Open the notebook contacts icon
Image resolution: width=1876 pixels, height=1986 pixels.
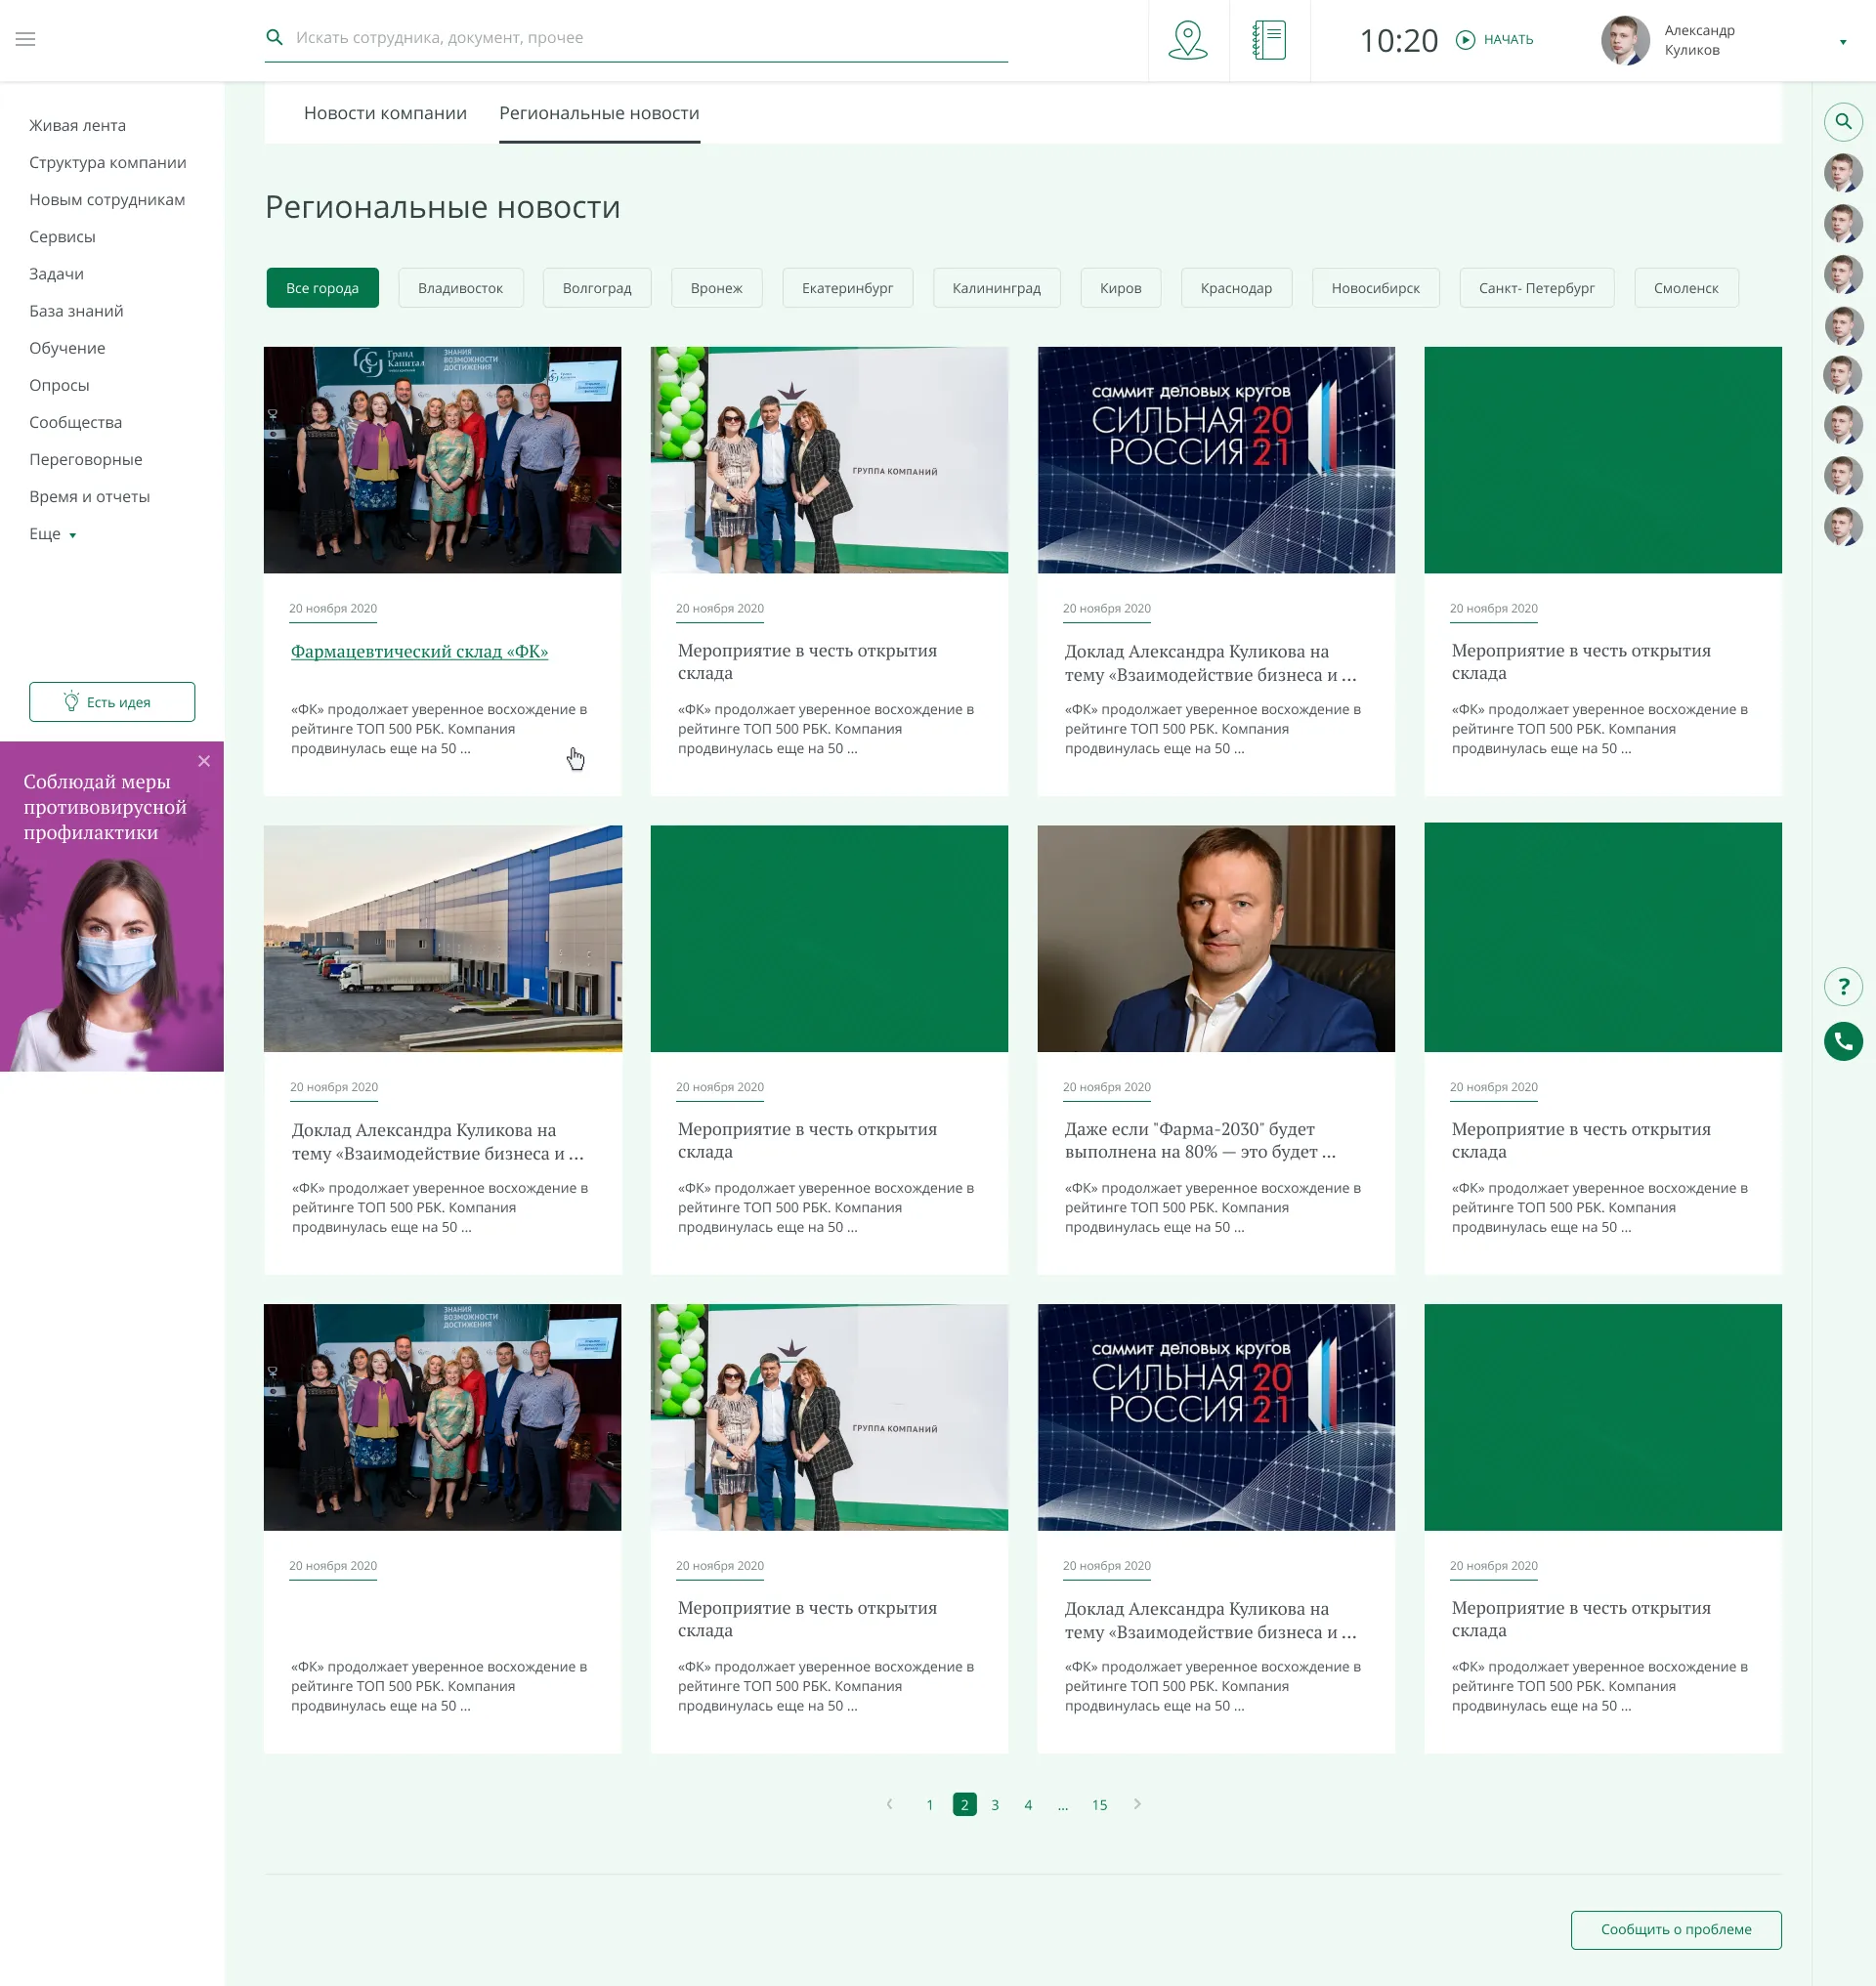pos(1269,40)
